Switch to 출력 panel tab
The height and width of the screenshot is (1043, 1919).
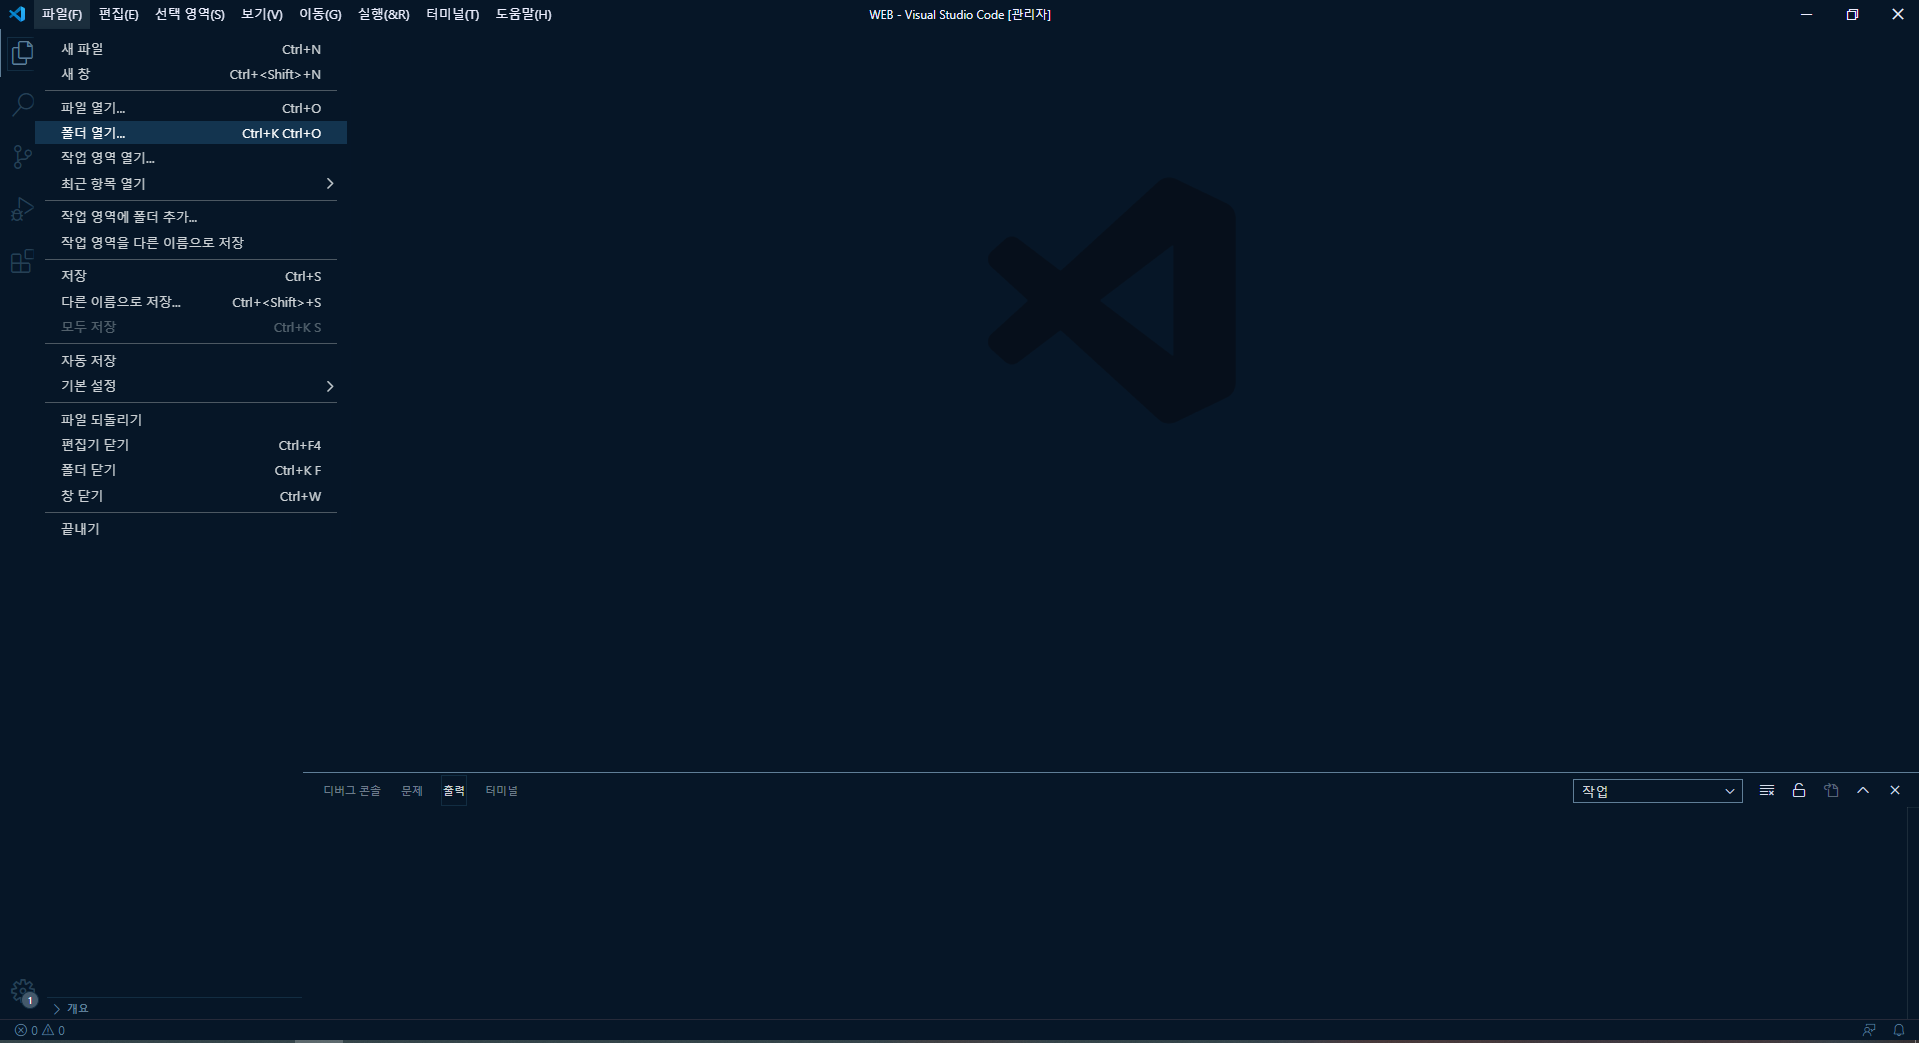[x=454, y=791]
